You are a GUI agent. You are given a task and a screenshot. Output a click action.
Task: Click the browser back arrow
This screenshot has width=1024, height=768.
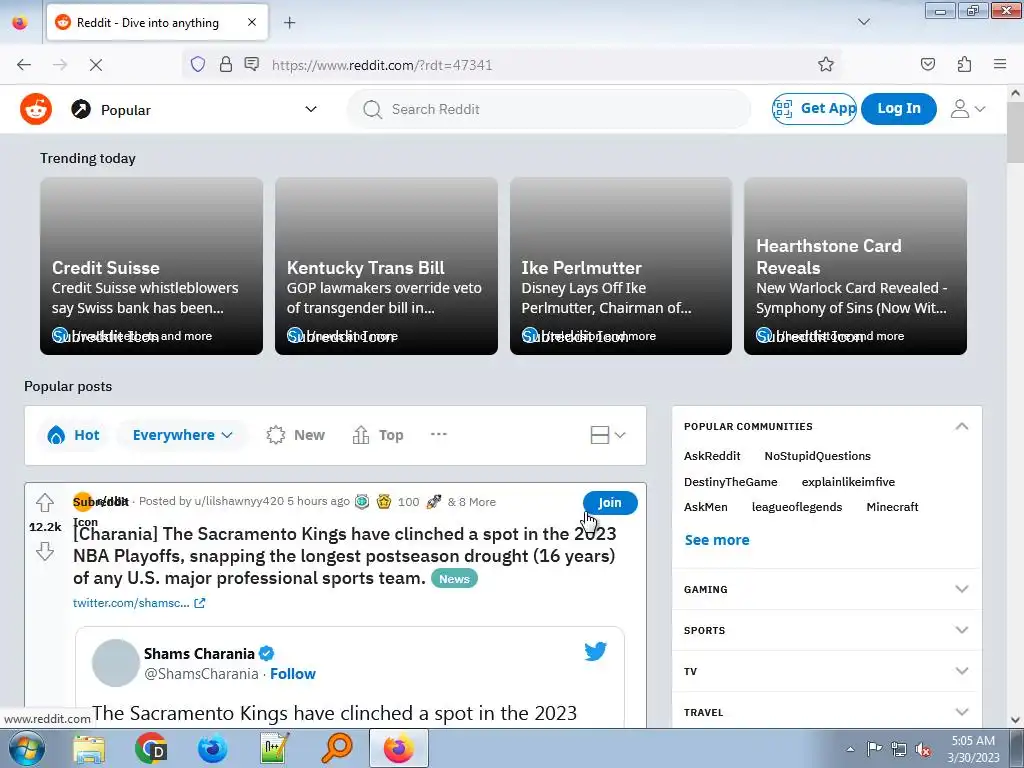point(24,65)
